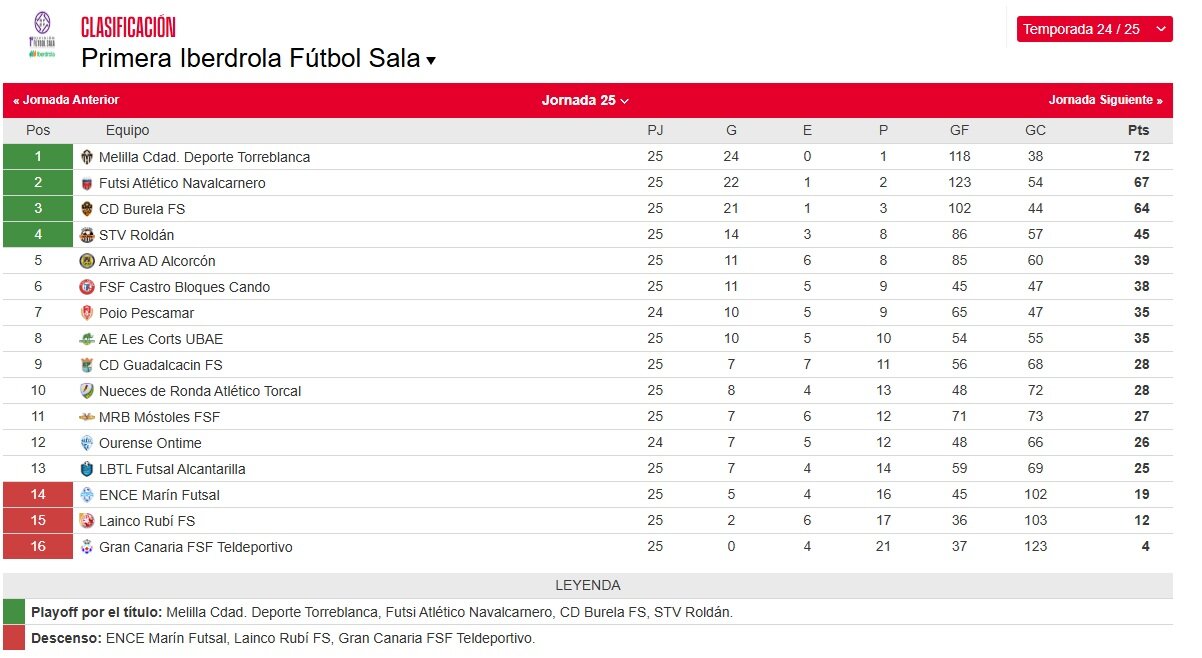The height and width of the screenshot is (658, 1202).
Task: Click the Melilla Cdad. Deporte Torreblanca team crest
Action: [87, 157]
